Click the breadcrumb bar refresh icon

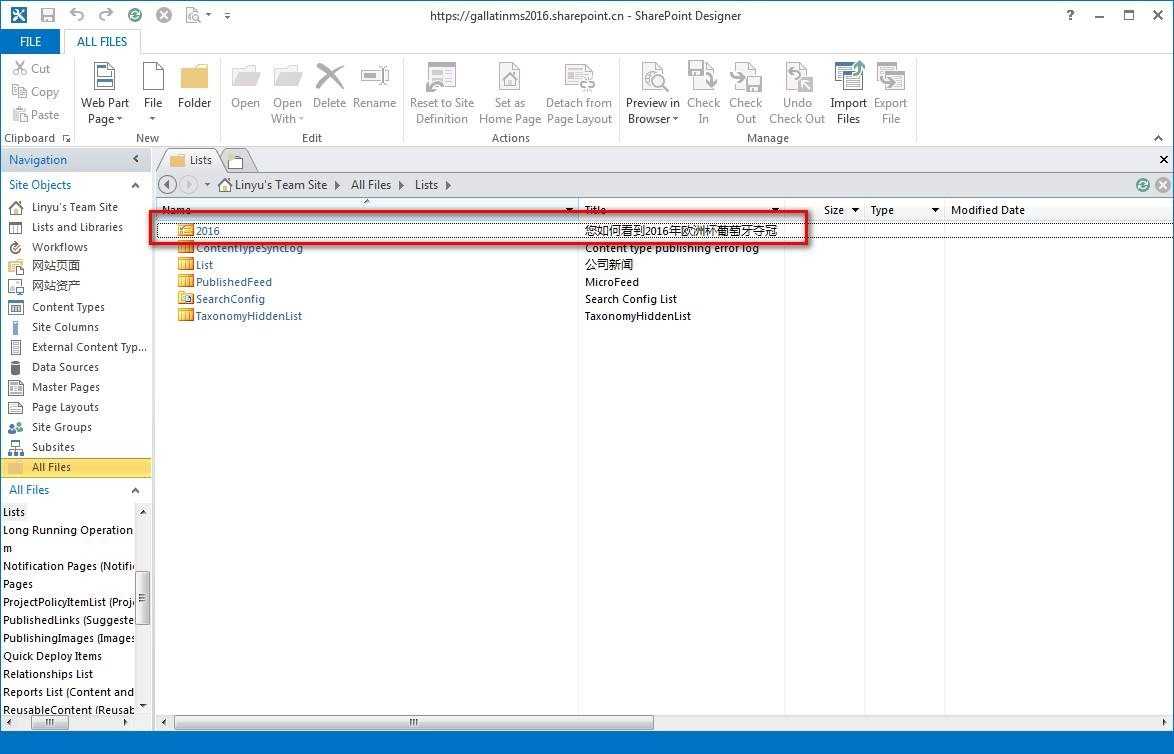[1143, 185]
